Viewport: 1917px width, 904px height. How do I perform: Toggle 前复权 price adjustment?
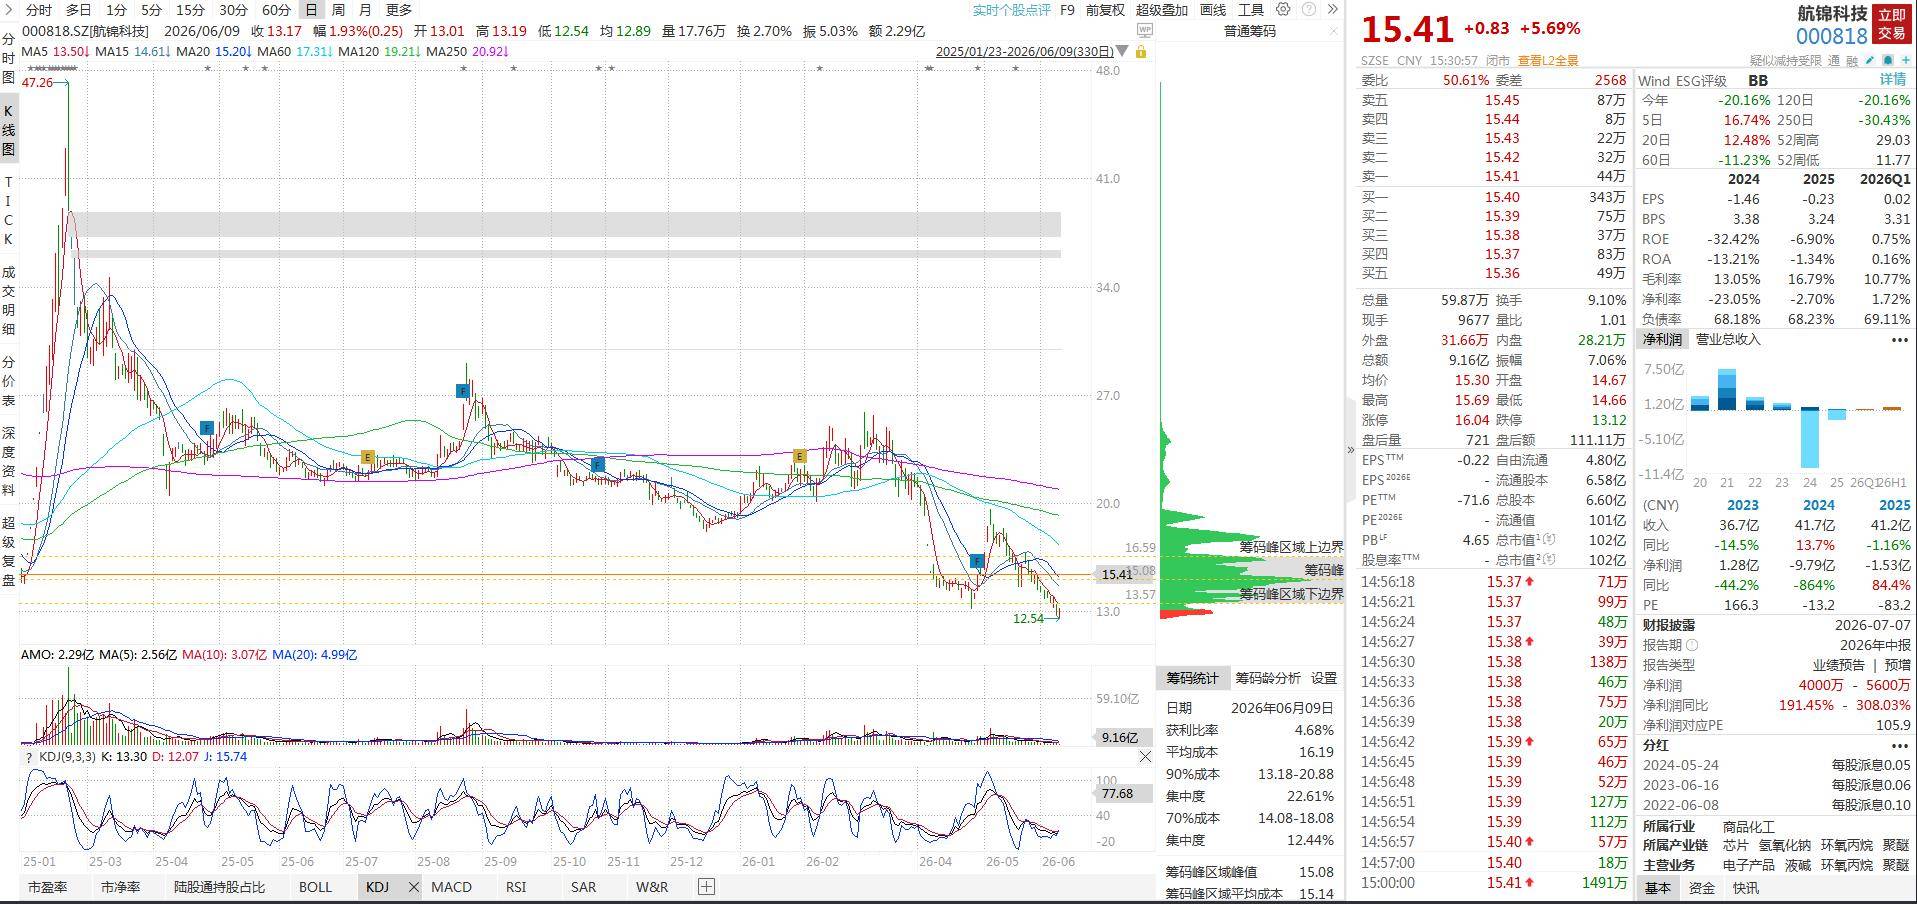(x=1104, y=9)
